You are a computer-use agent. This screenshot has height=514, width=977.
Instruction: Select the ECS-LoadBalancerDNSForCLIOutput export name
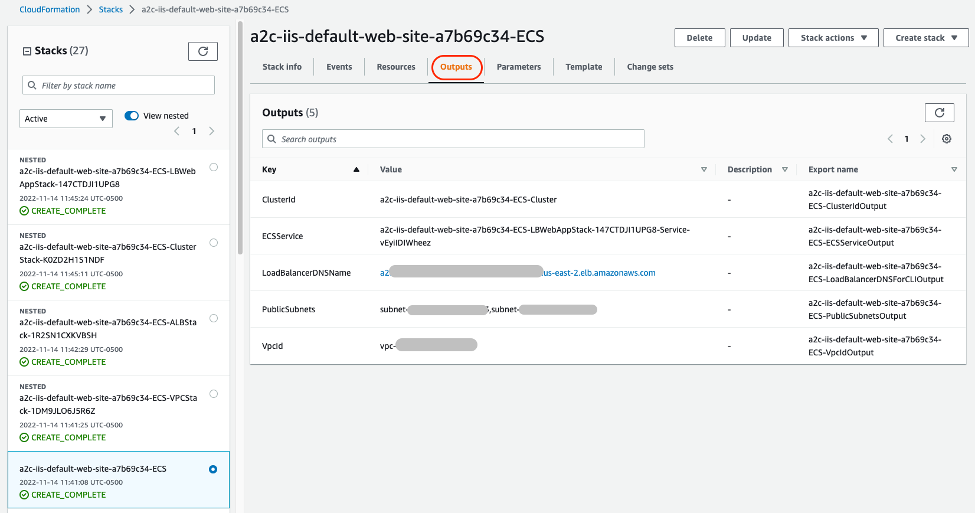click(x=876, y=273)
